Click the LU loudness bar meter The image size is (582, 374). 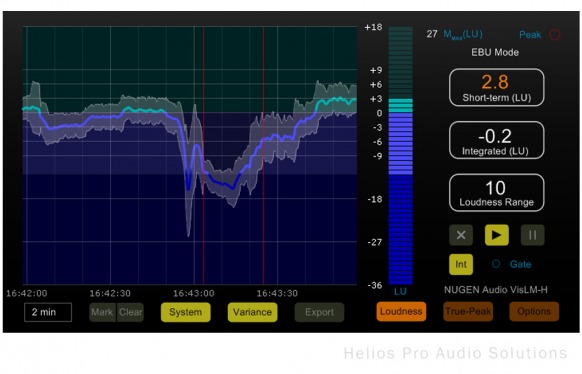pyautogui.click(x=400, y=155)
